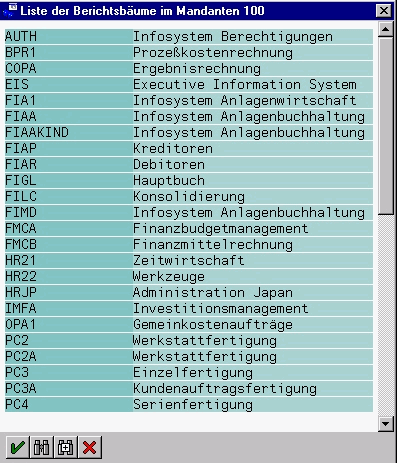397x463 pixels.
Task: Click the scrollbar down arrow
Action: coord(386,424)
